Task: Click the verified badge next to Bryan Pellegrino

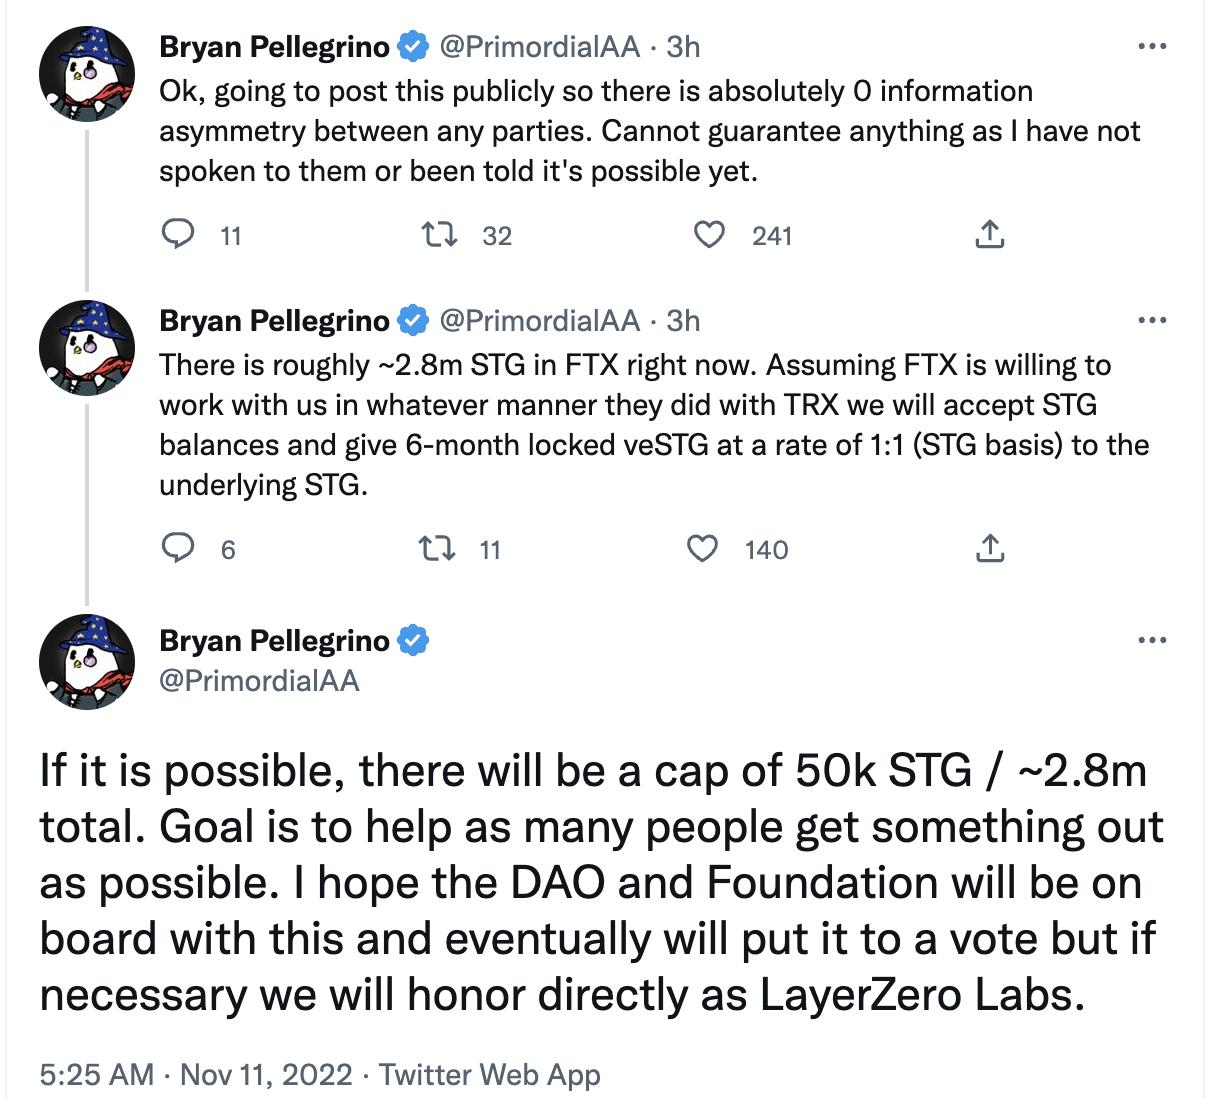Action: click(x=412, y=45)
